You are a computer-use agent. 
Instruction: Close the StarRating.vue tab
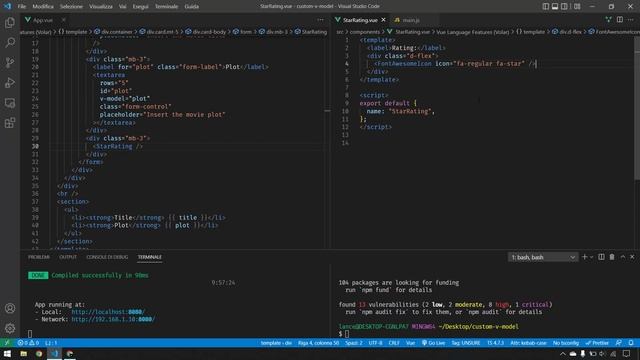coord(383,20)
